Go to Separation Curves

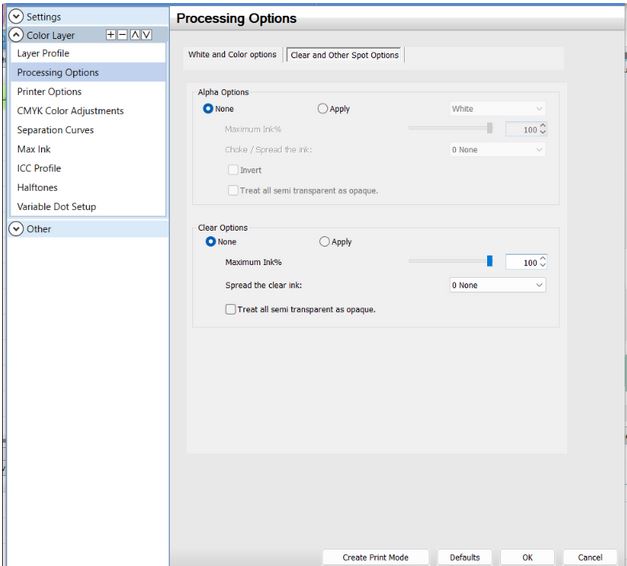click(x=88, y=130)
